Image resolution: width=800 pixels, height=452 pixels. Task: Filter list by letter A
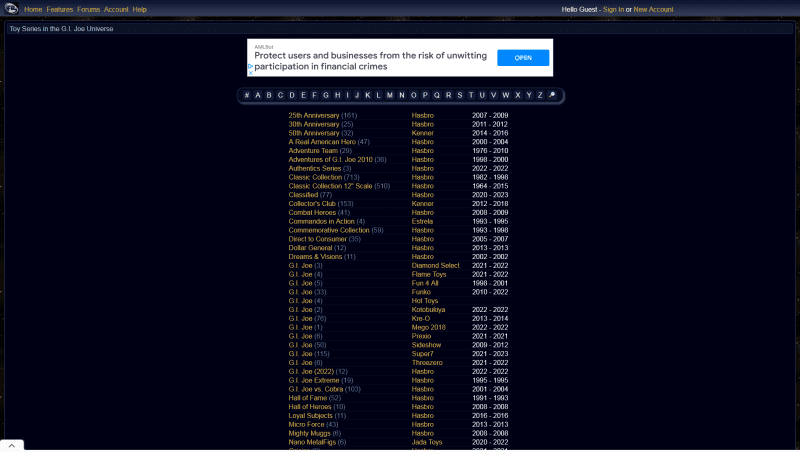point(258,95)
